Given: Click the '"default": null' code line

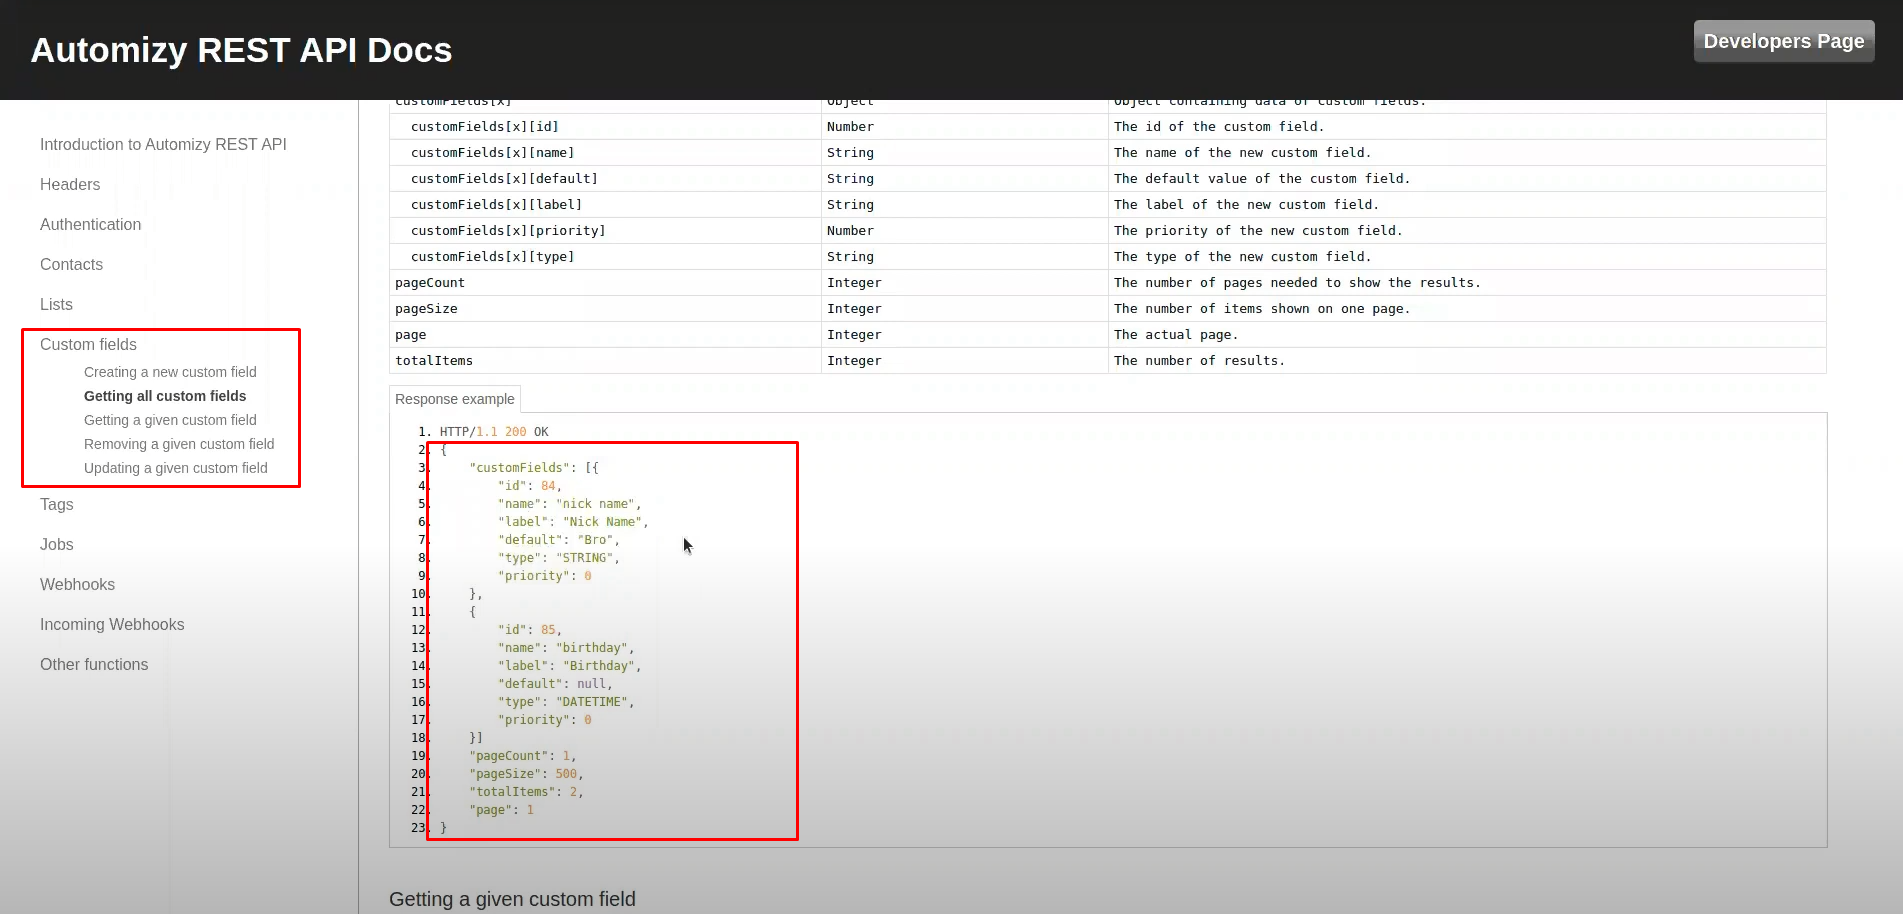Looking at the screenshot, I should click(555, 684).
